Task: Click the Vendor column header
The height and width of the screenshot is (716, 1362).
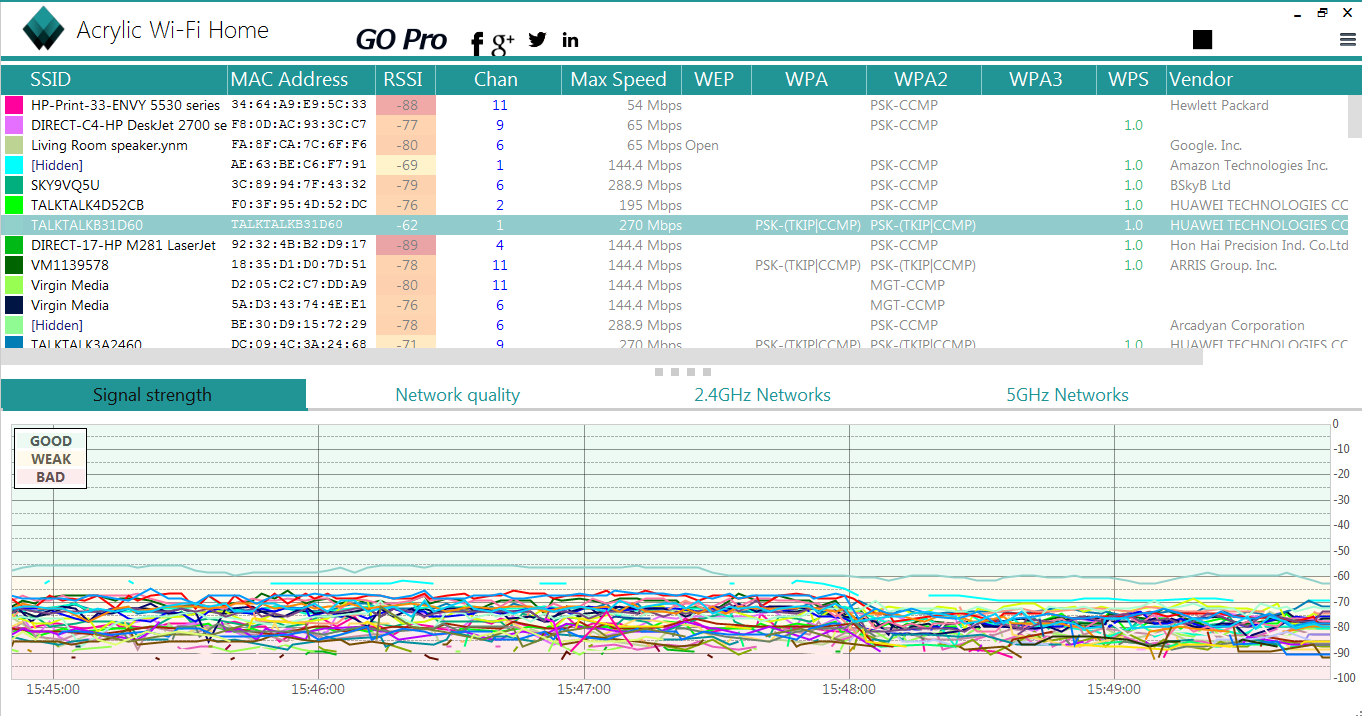Action: [1201, 79]
